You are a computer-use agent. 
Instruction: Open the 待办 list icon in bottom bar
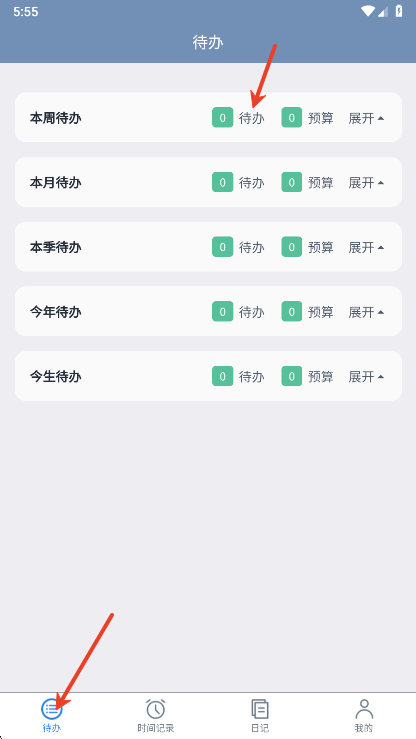pos(52,708)
